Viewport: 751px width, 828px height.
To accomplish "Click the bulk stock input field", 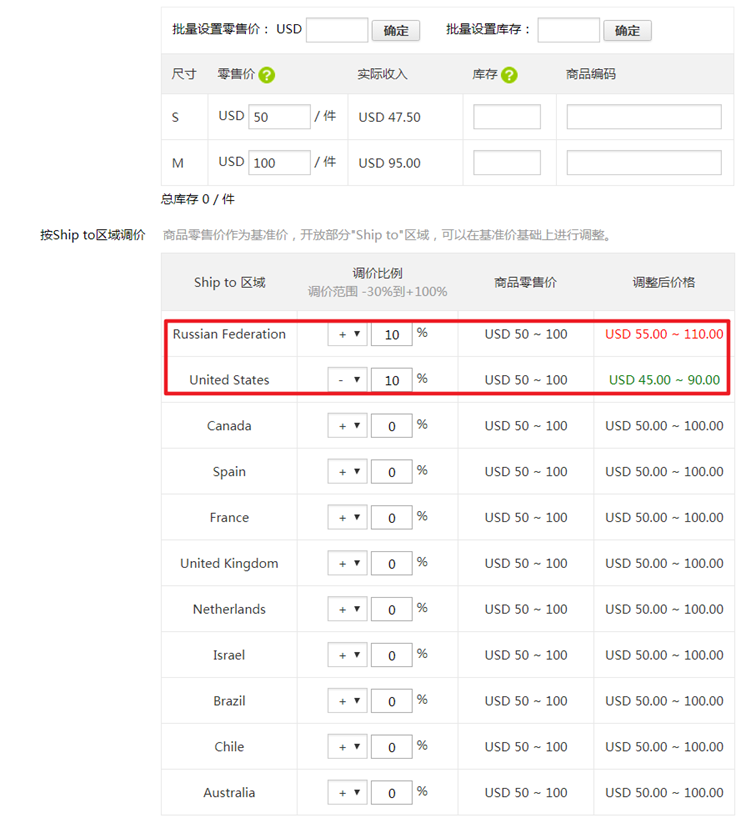I will point(568,30).
